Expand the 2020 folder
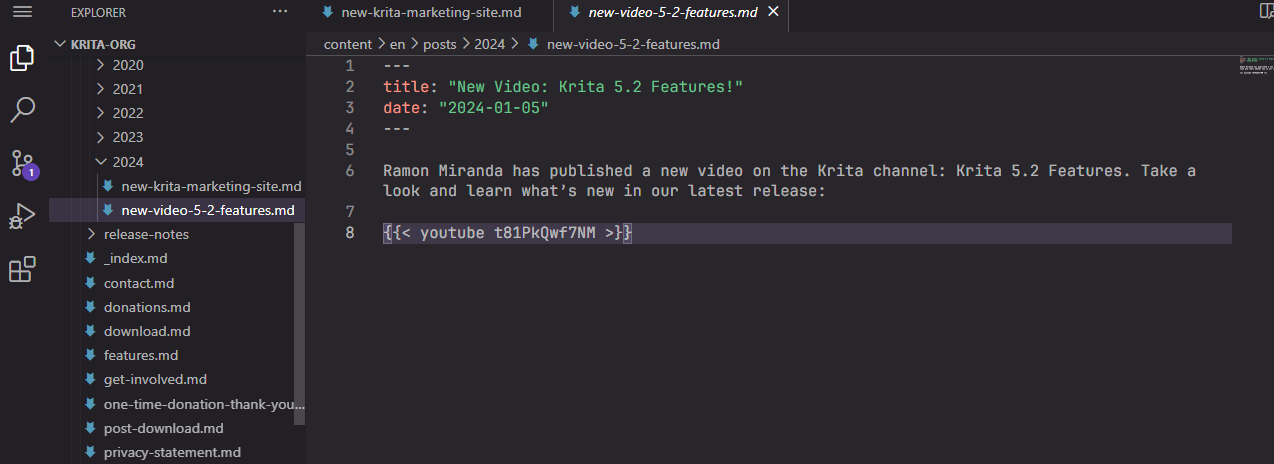Image resolution: width=1274 pixels, height=464 pixels. [x=127, y=65]
